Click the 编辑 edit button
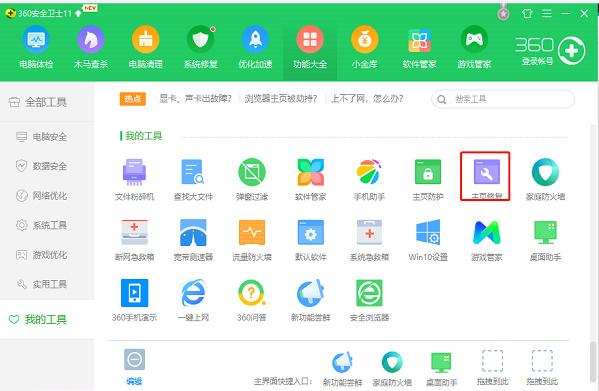This screenshot has width=599, height=391. pyautogui.click(x=134, y=367)
